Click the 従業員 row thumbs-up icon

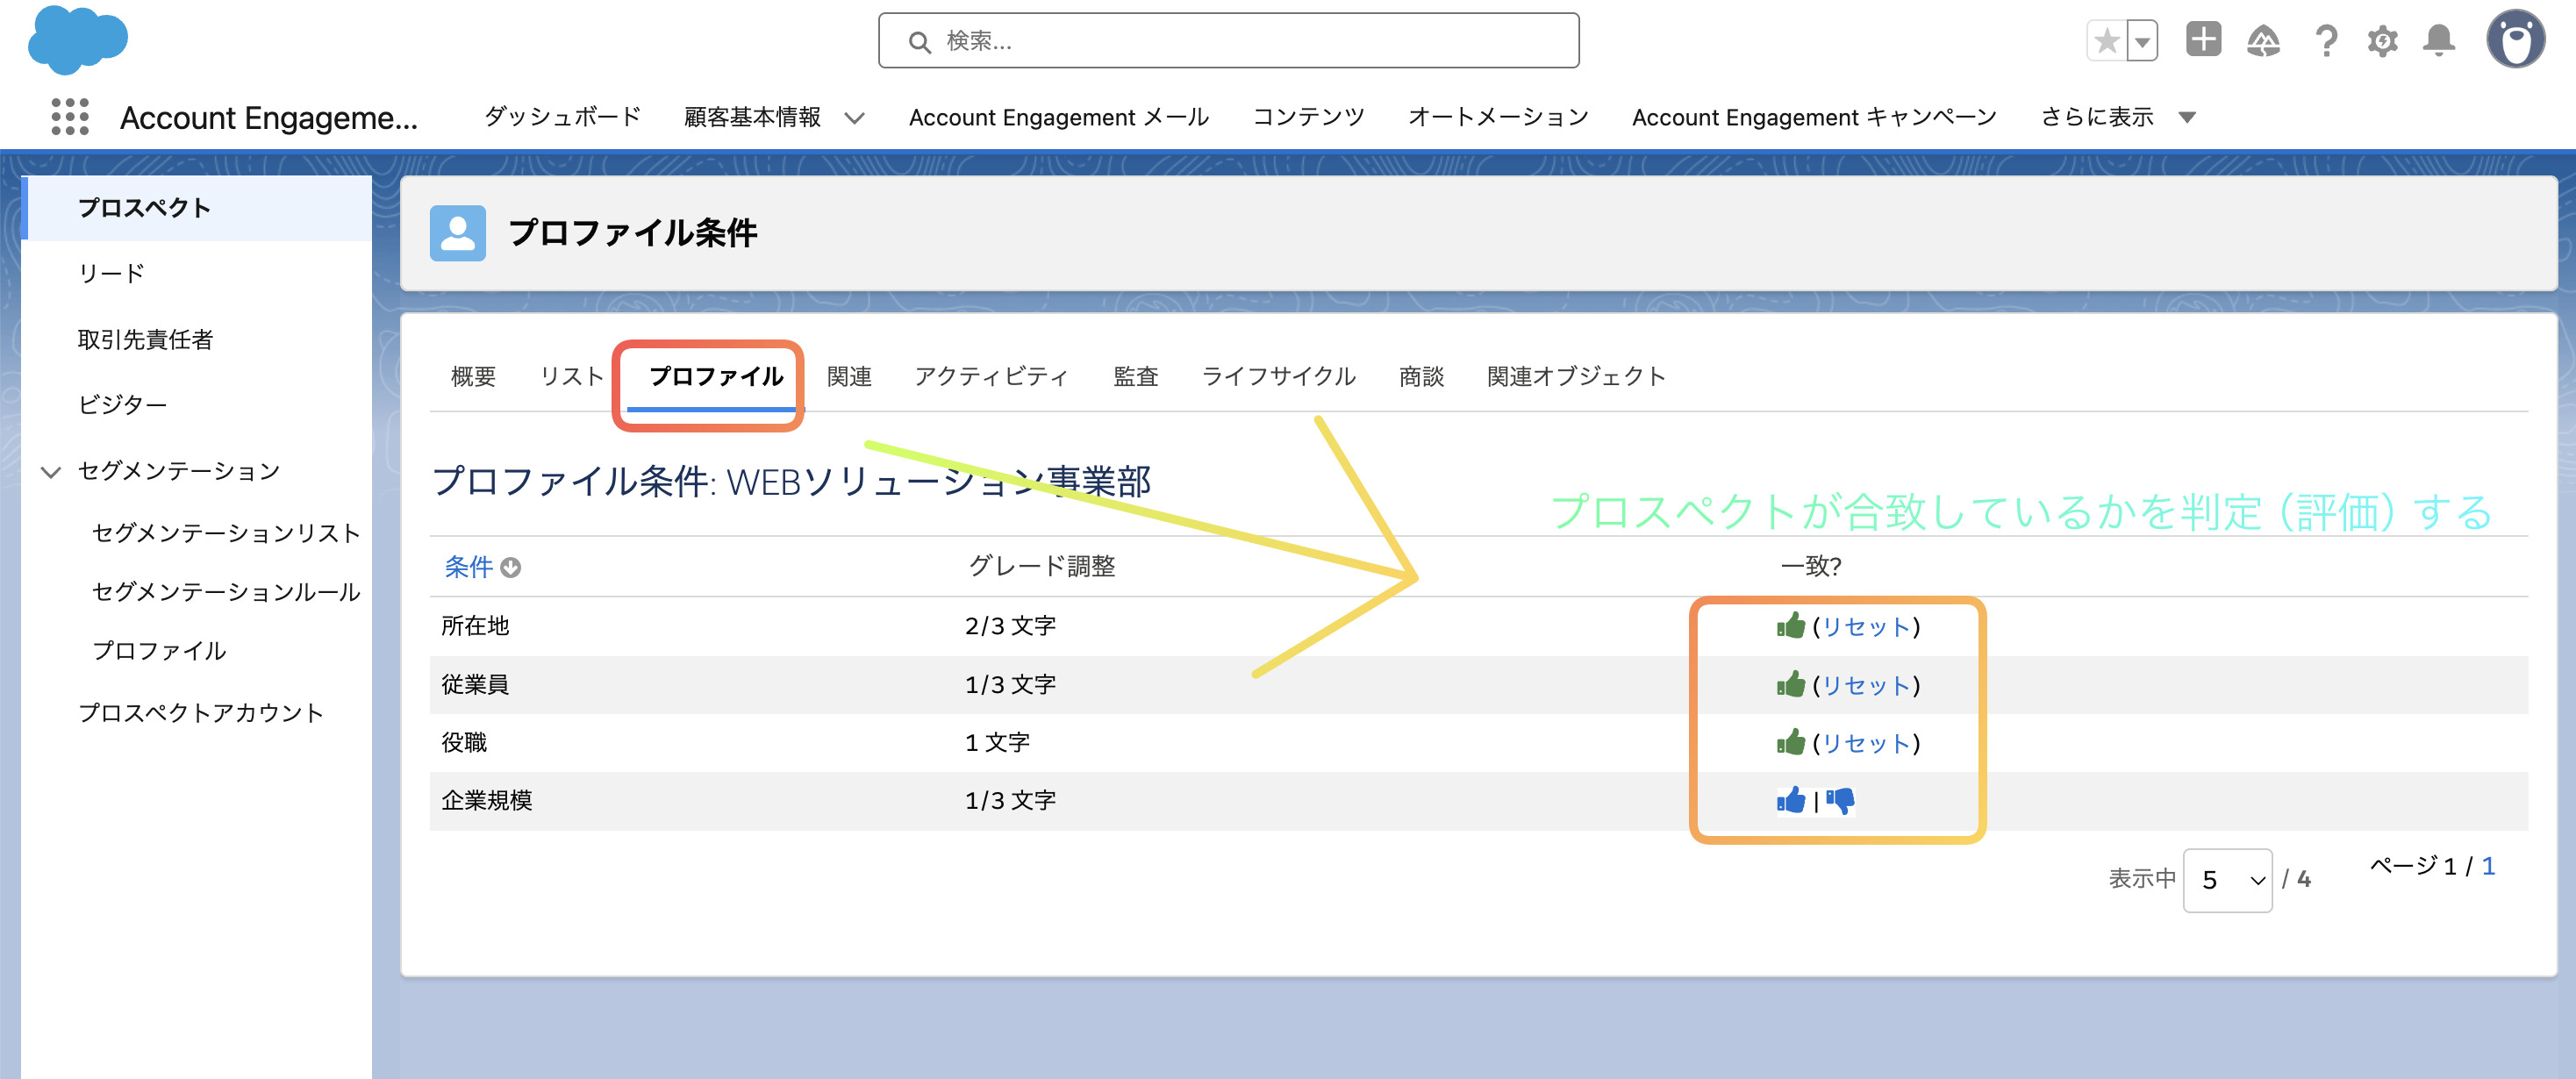(1790, 684)
